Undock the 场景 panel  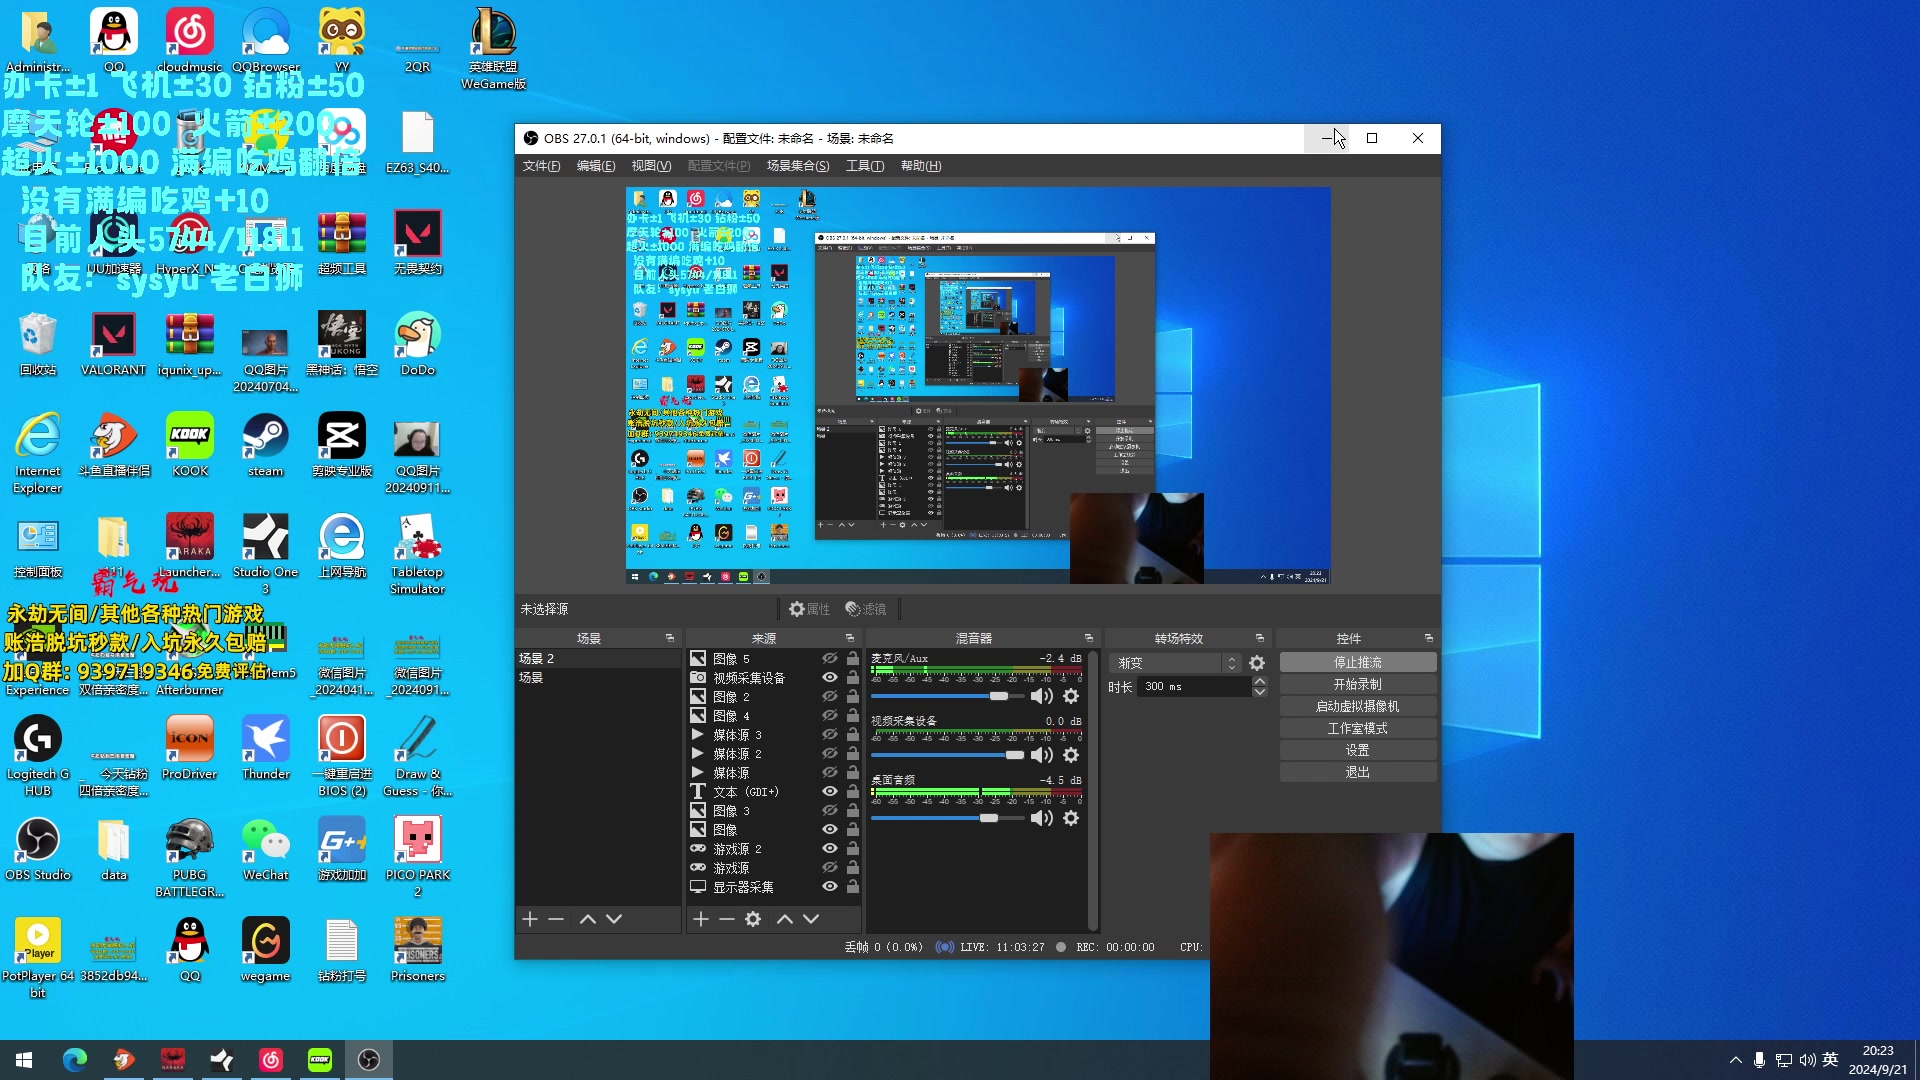point(670,638)
